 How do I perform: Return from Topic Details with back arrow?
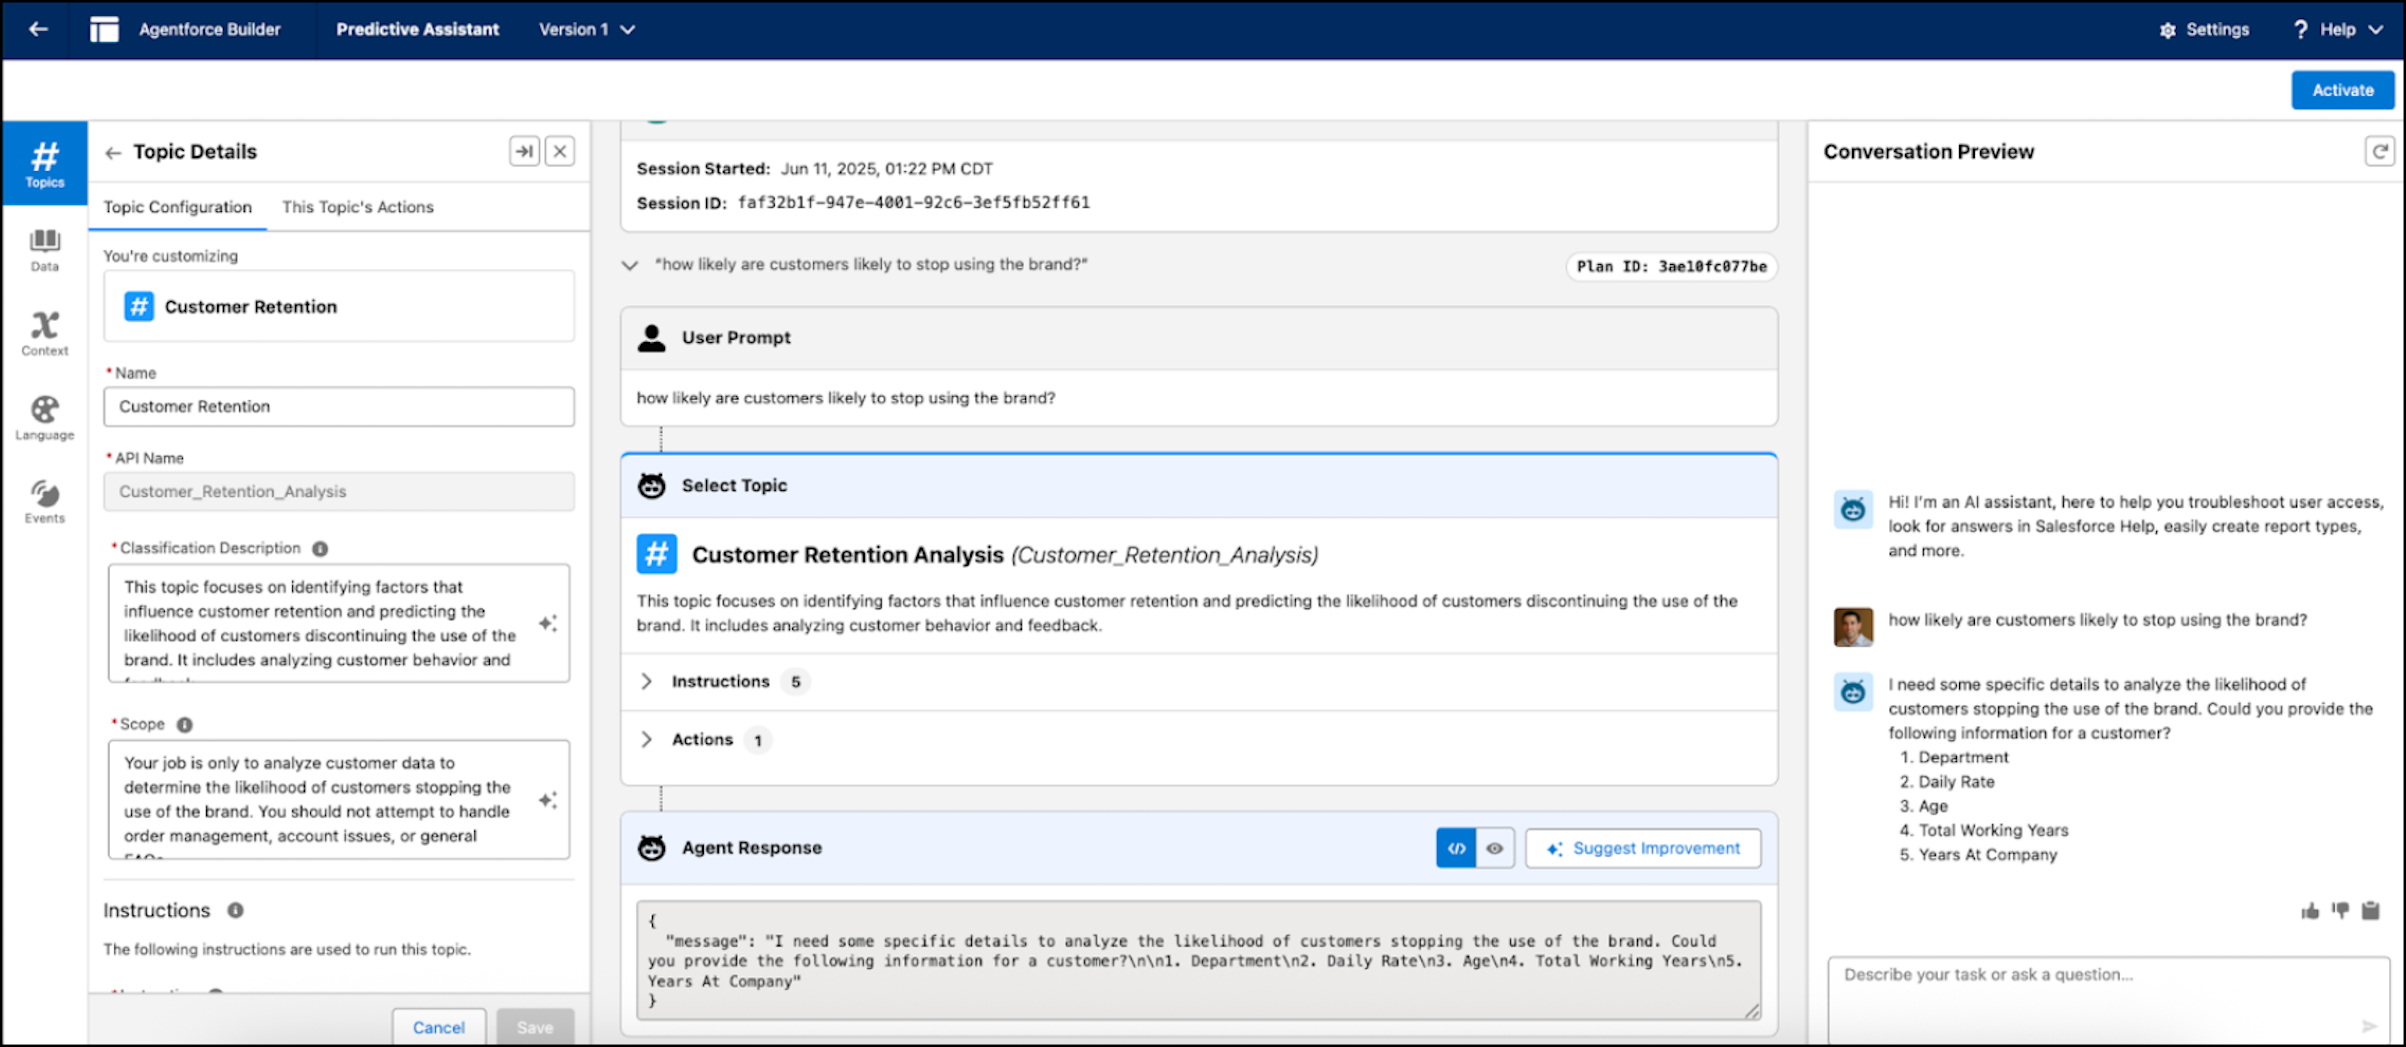click(x=113, y=152)
